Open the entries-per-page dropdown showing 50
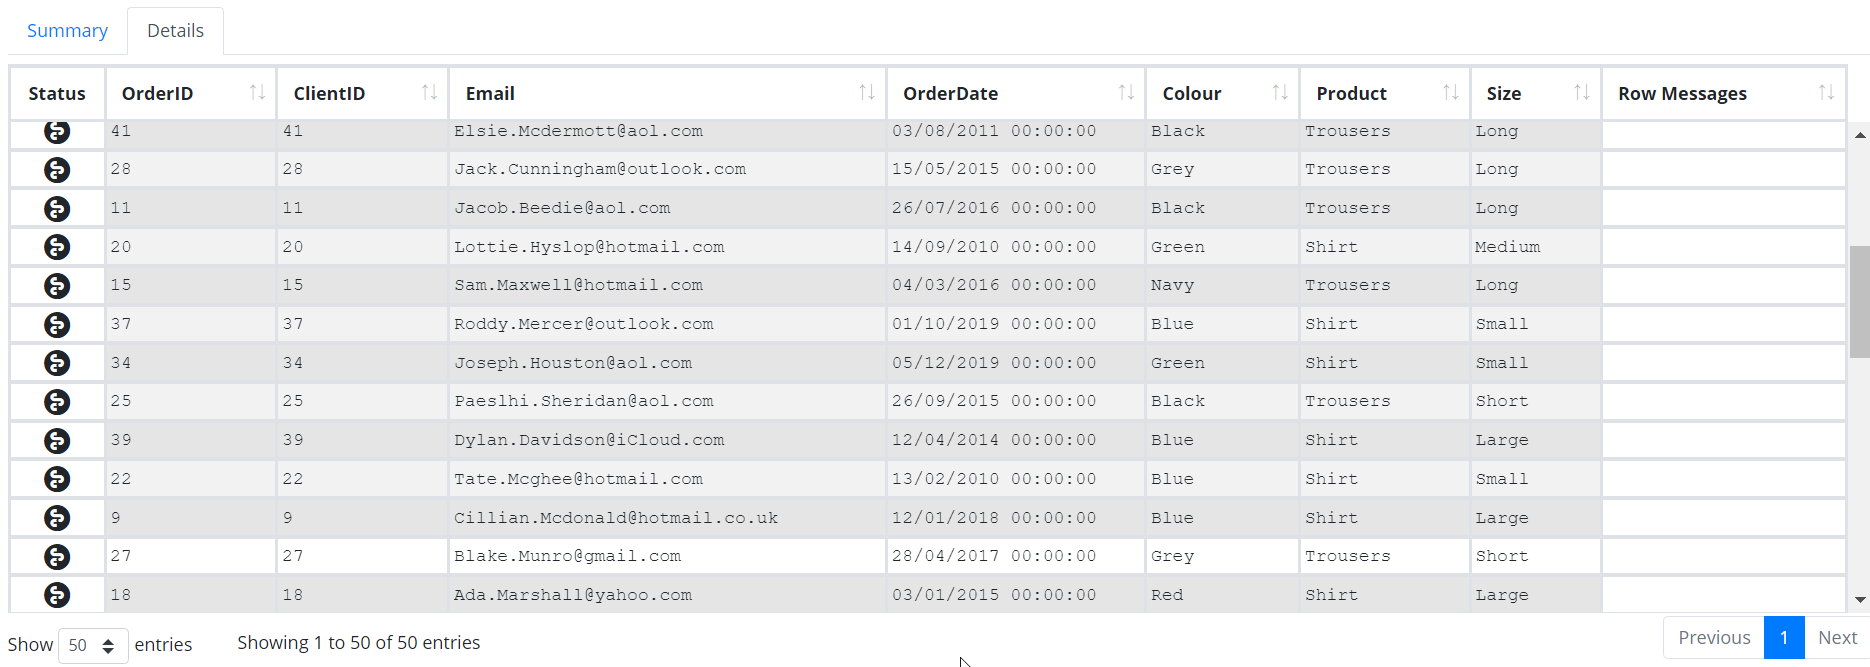Viewport: 1870px width, 667px height. pyautogui.click(x=93, y=646)
